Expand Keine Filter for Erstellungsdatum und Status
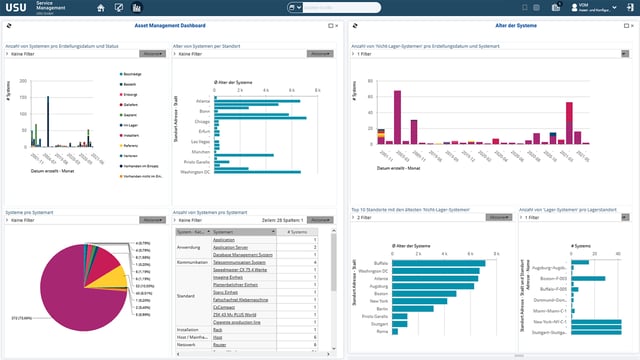 pyautogui.click(x=7, y=54)
